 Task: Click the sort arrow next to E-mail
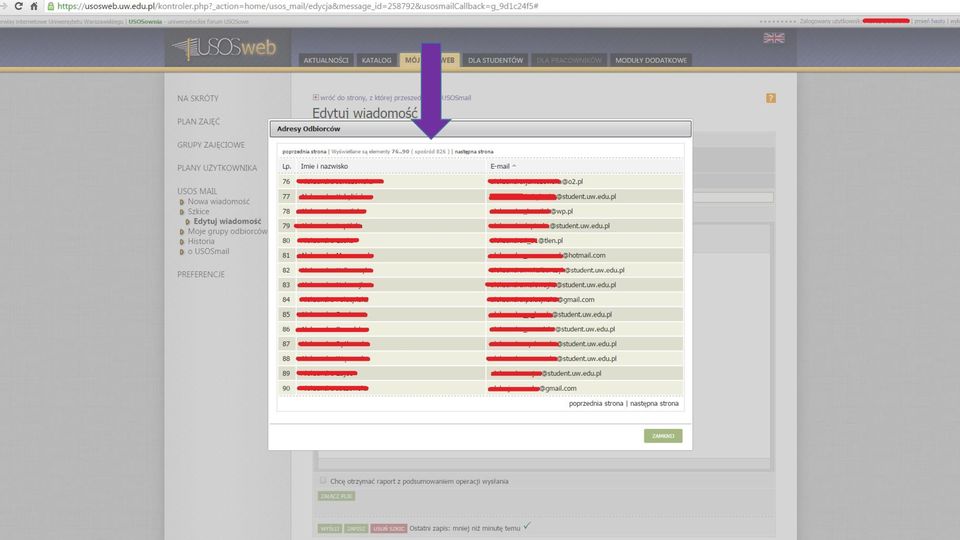point(514,166)
